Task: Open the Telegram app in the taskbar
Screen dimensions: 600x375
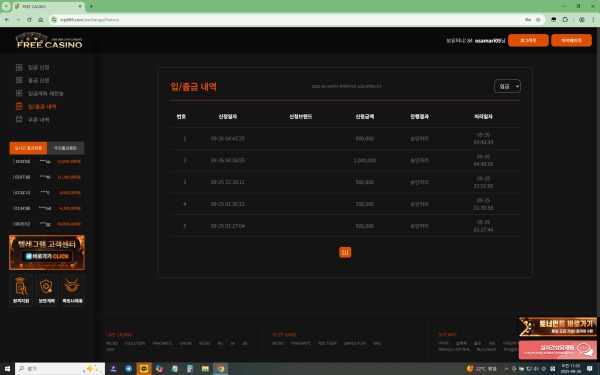Action: [129, 368]
